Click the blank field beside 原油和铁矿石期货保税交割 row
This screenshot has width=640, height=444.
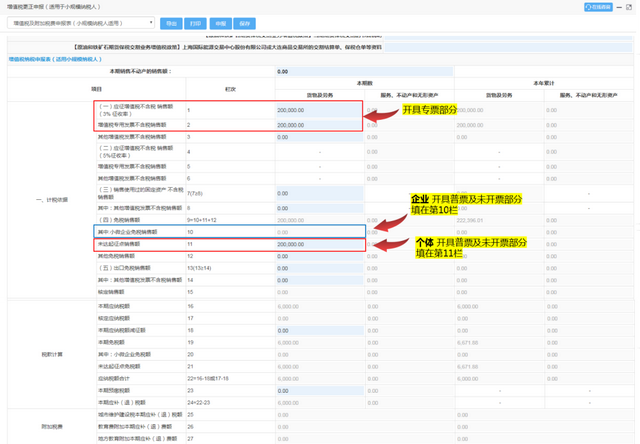tap(508, 47)
